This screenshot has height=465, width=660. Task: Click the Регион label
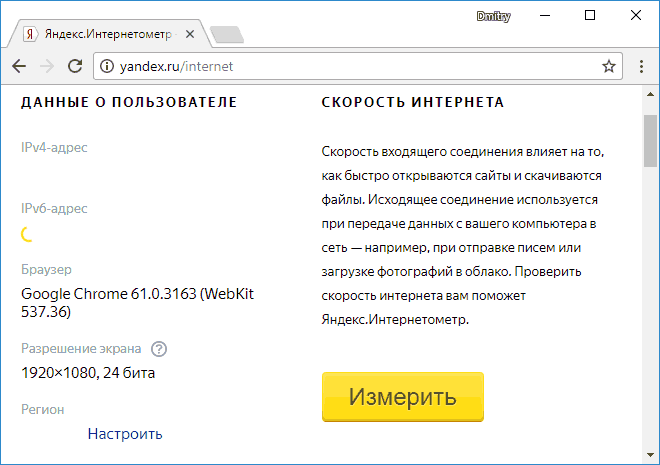43,409
